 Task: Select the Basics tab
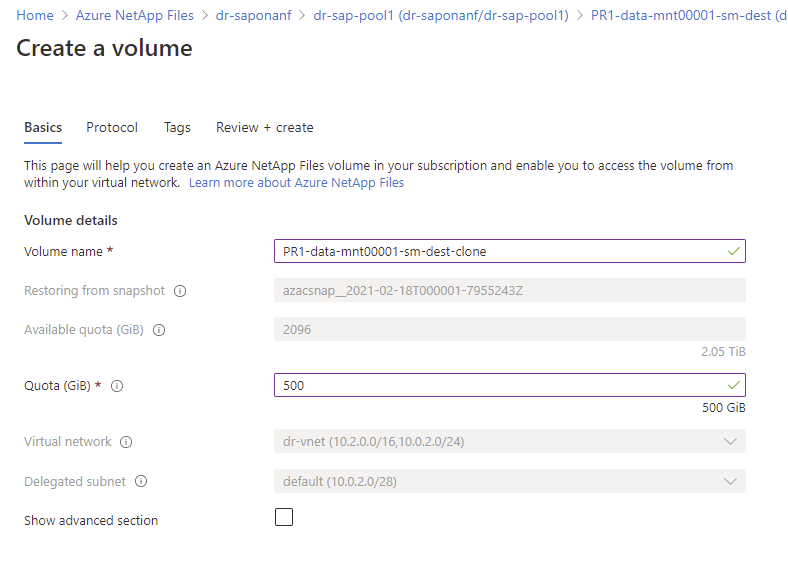(43, 128)
